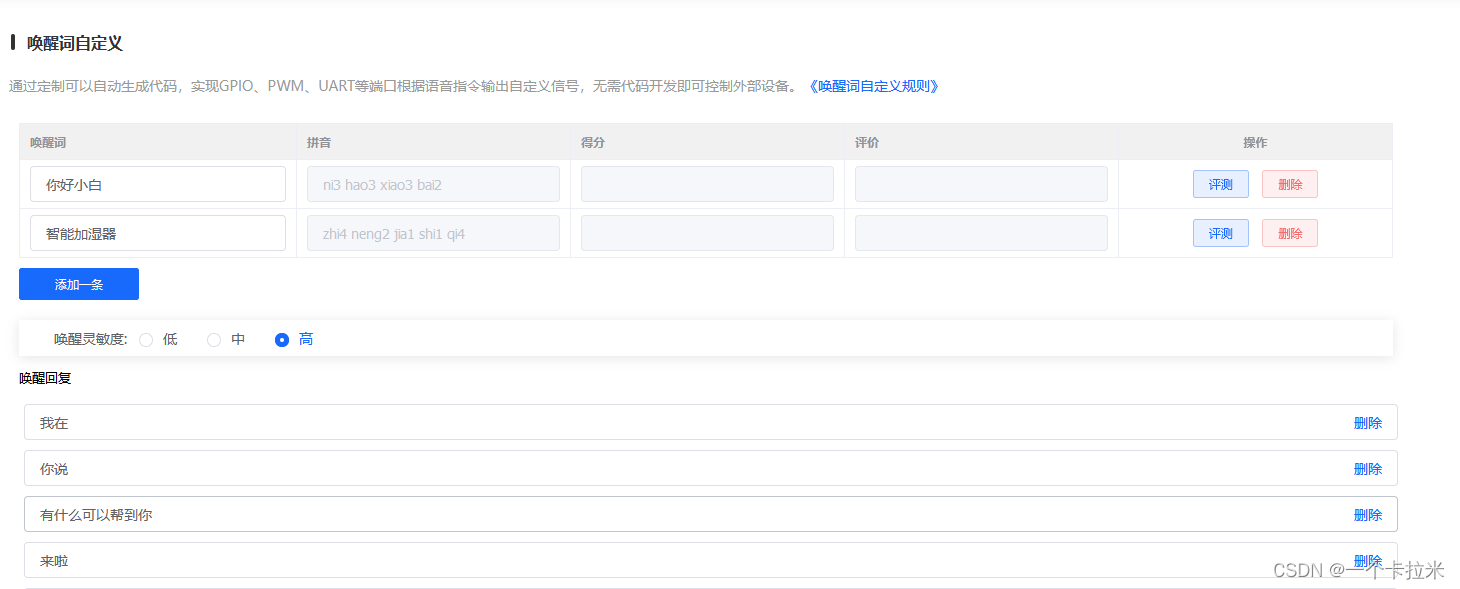The image size is (1460, 589).
Task: Open the 唤醒词自定义规则 link
Action: (x=873, y=86)
